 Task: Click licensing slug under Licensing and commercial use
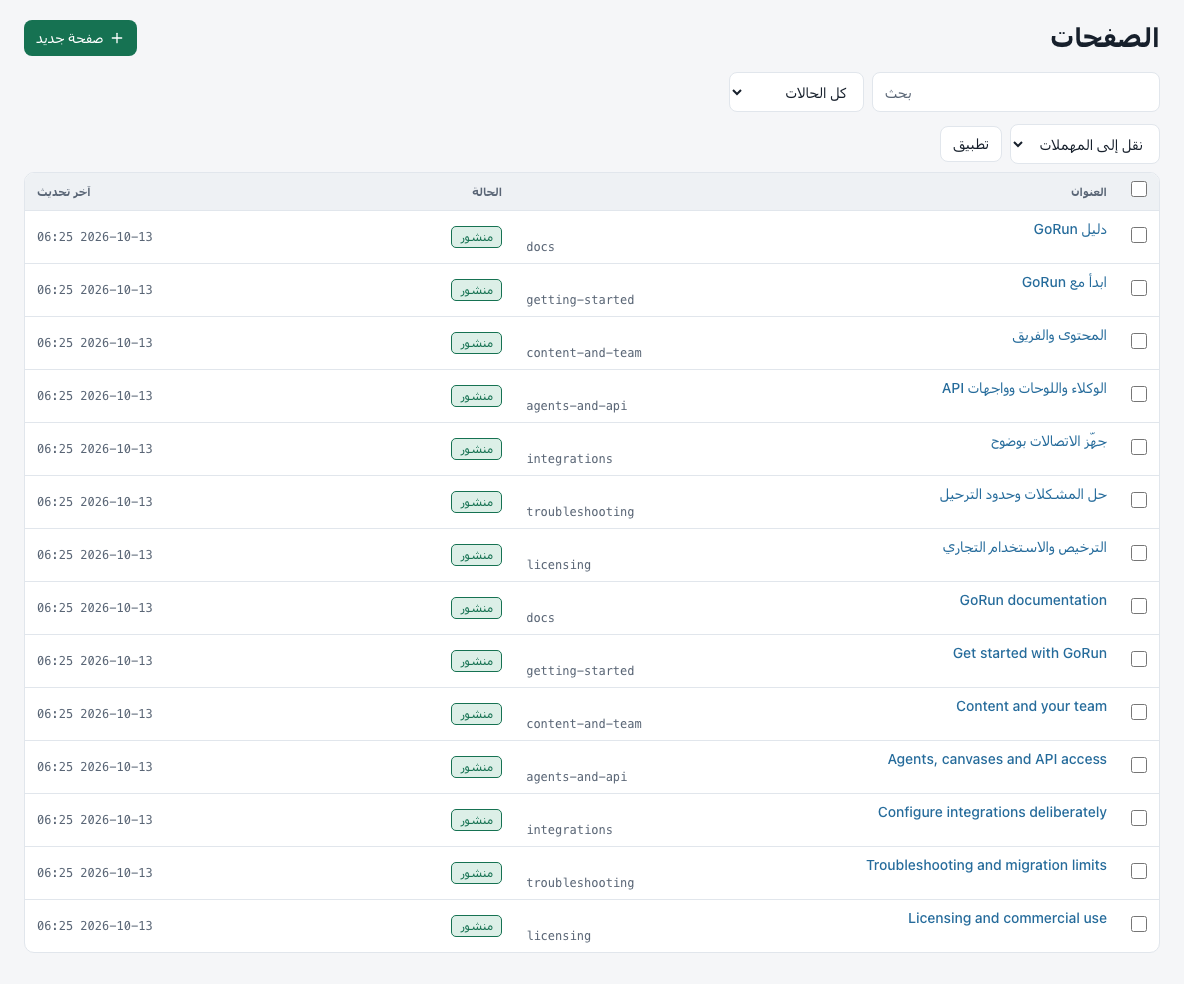coord(558,936)
